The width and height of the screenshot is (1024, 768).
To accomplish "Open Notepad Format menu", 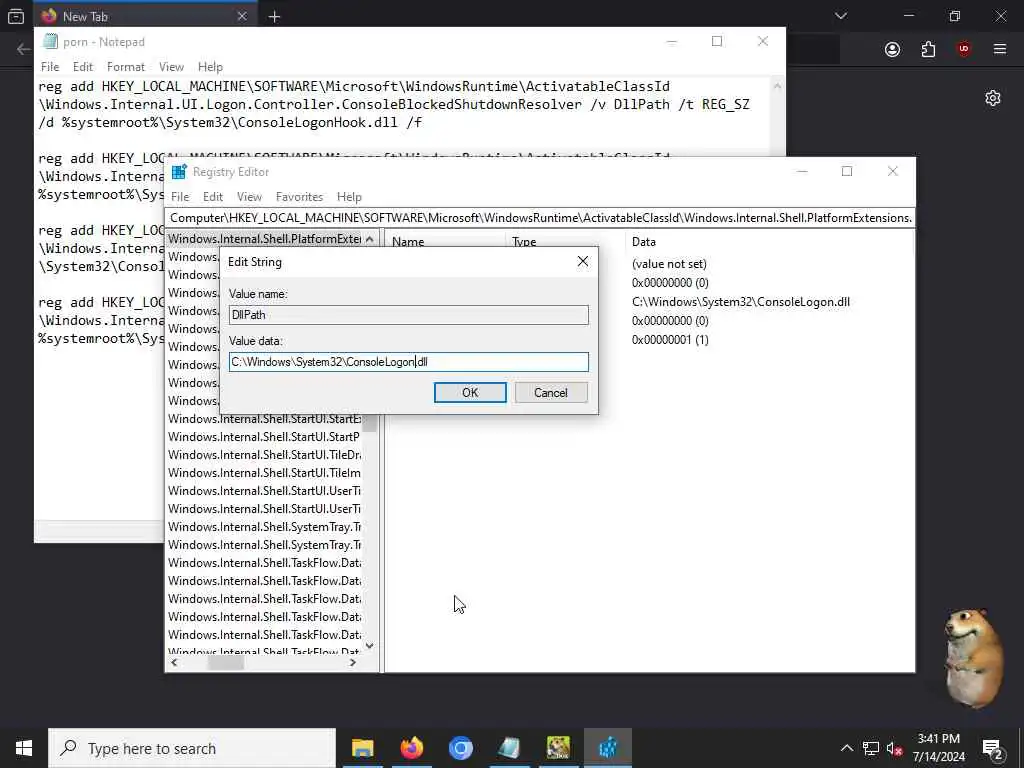I will [125, 67].
